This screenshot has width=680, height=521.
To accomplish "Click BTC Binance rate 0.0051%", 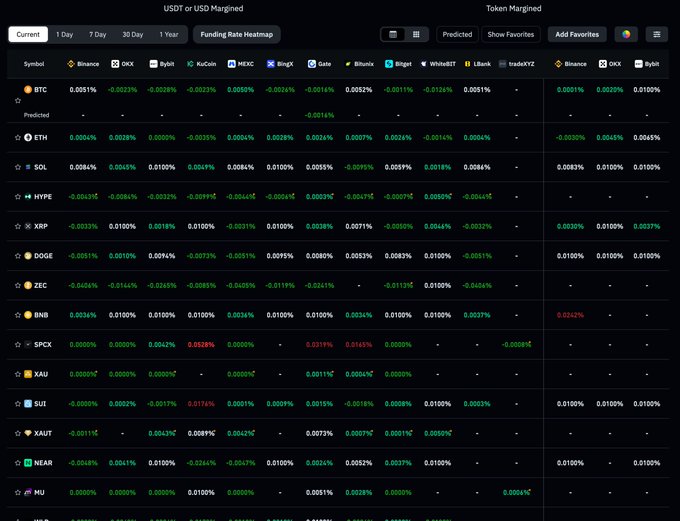I will [83, 90].
